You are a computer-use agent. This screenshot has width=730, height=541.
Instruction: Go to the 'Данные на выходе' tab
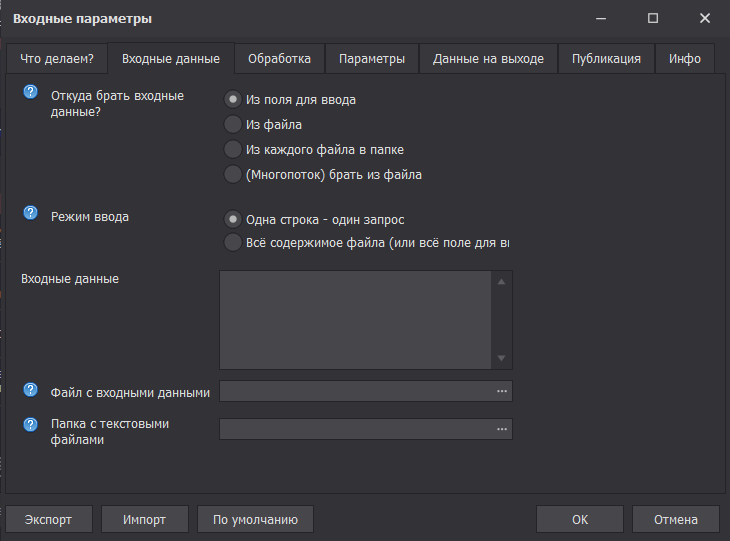click(x=488, y=59)
